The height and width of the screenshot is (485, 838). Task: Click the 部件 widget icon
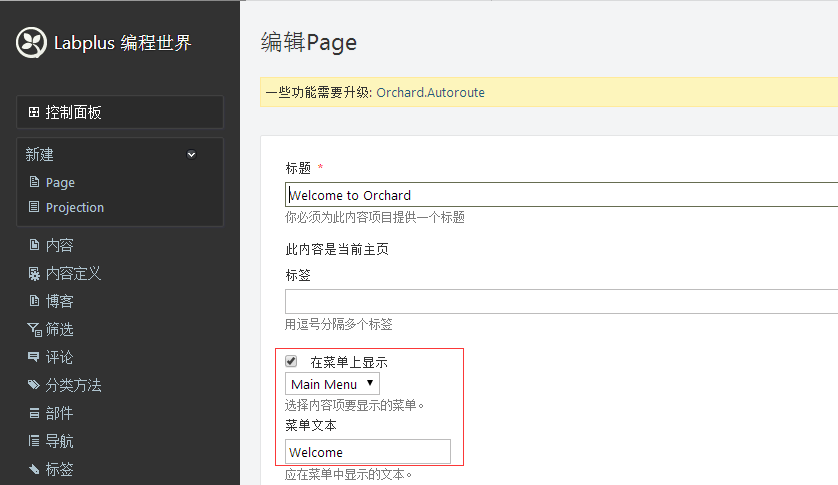tap(34, 413)
